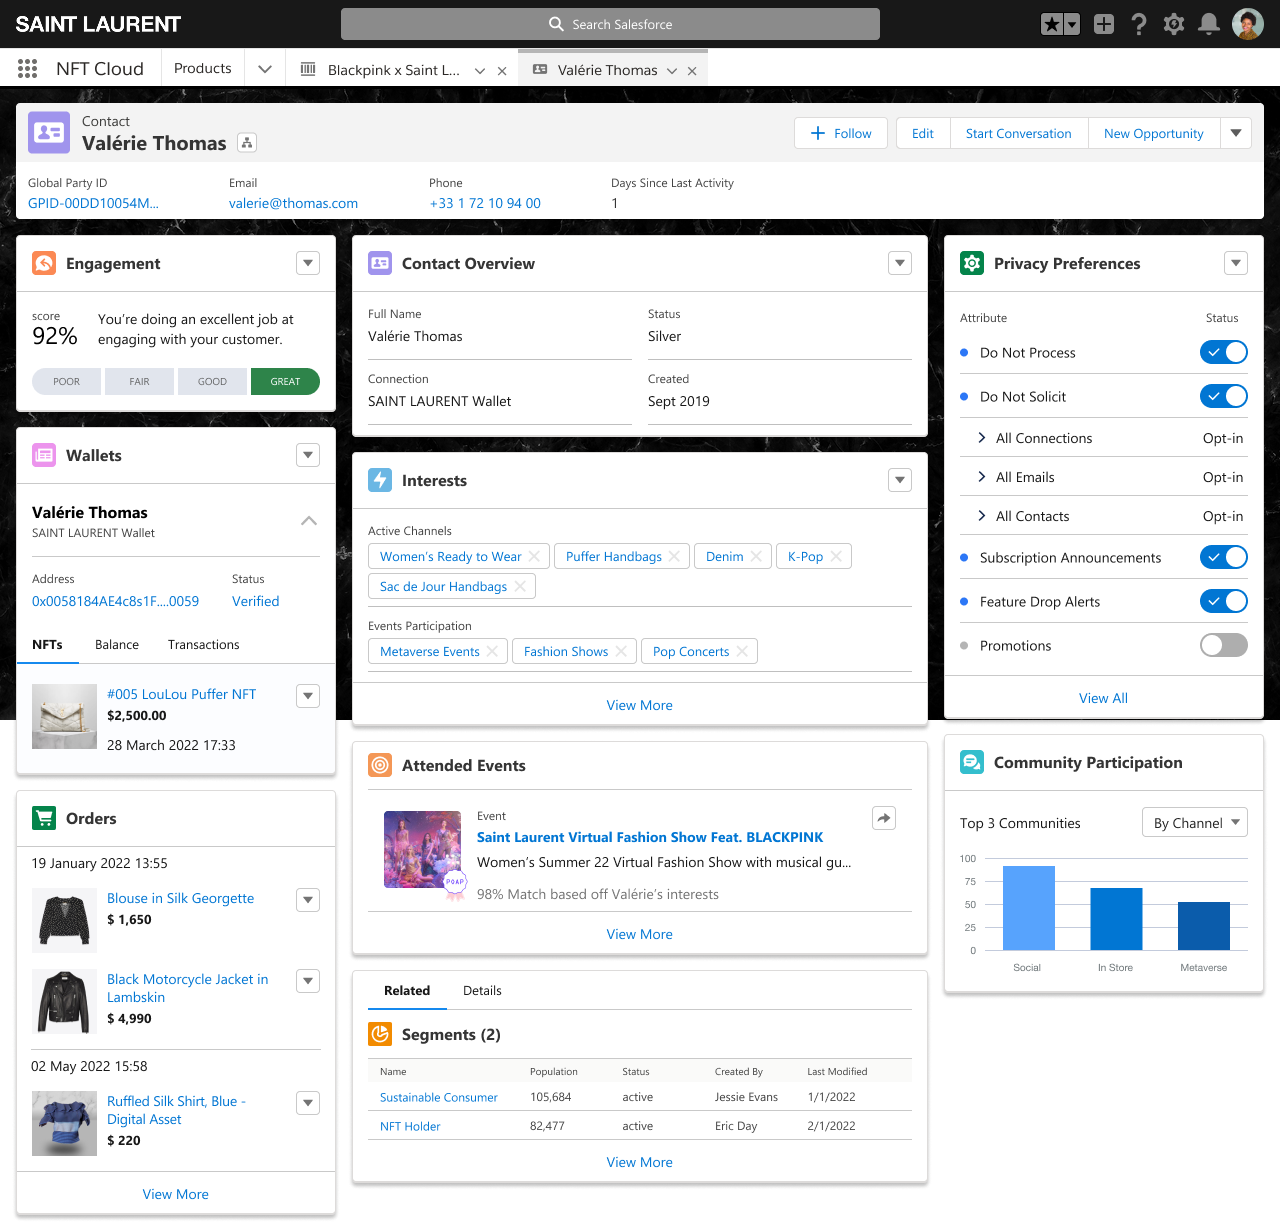Screen dimensions: 1280x1223
Task: Open the Salesforce app launcher grid
Action: point(27,68)
